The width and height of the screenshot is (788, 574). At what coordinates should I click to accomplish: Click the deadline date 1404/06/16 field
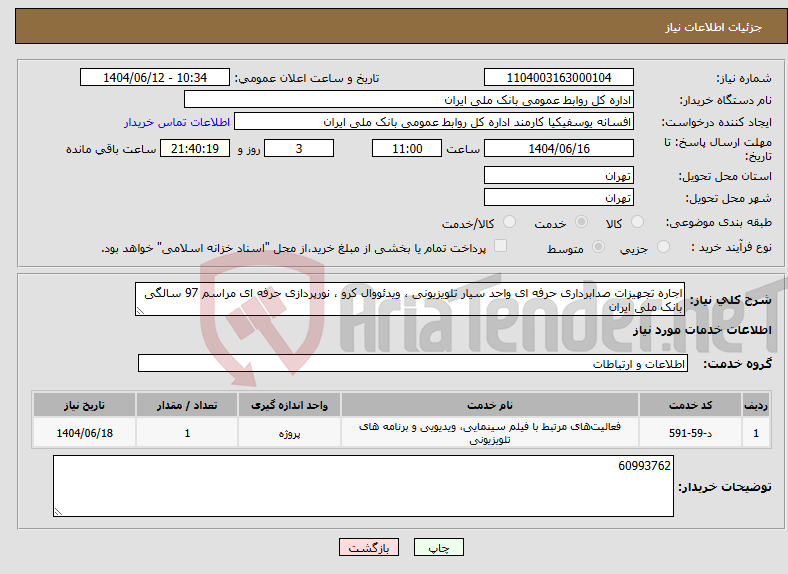coord(558,148)
